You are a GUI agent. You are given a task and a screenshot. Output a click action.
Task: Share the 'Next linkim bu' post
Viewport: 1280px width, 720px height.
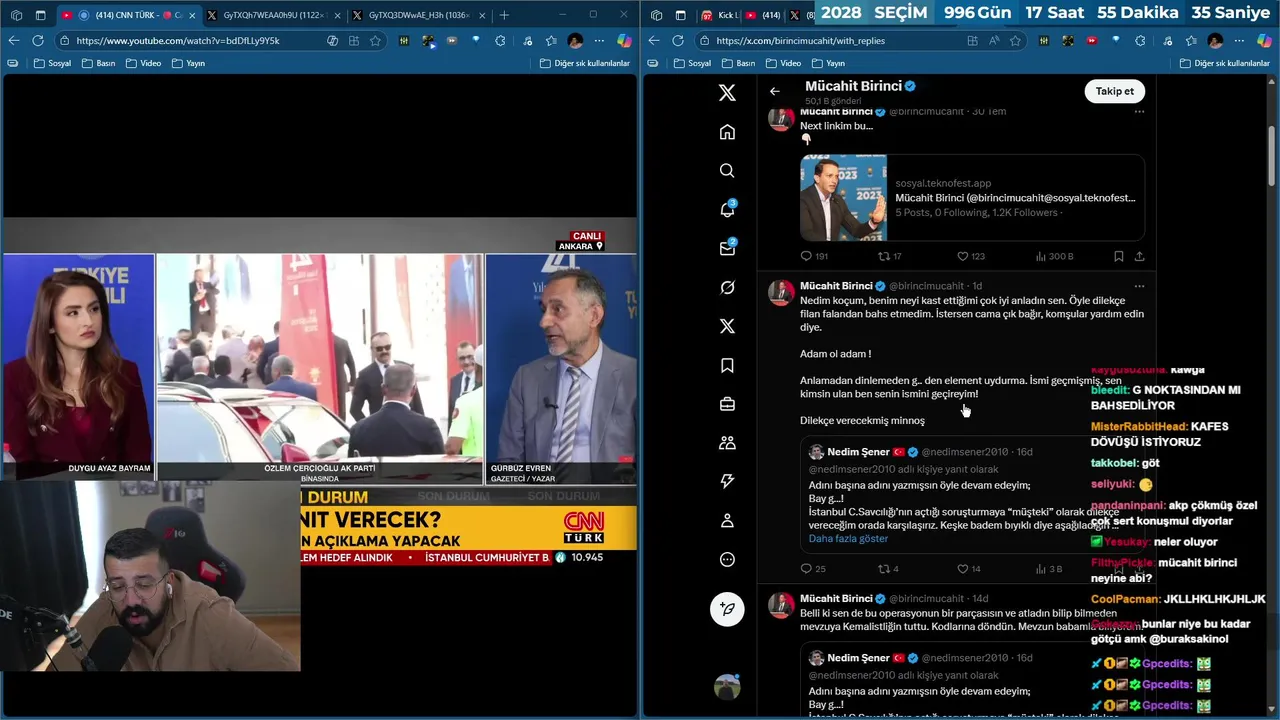1139,256
